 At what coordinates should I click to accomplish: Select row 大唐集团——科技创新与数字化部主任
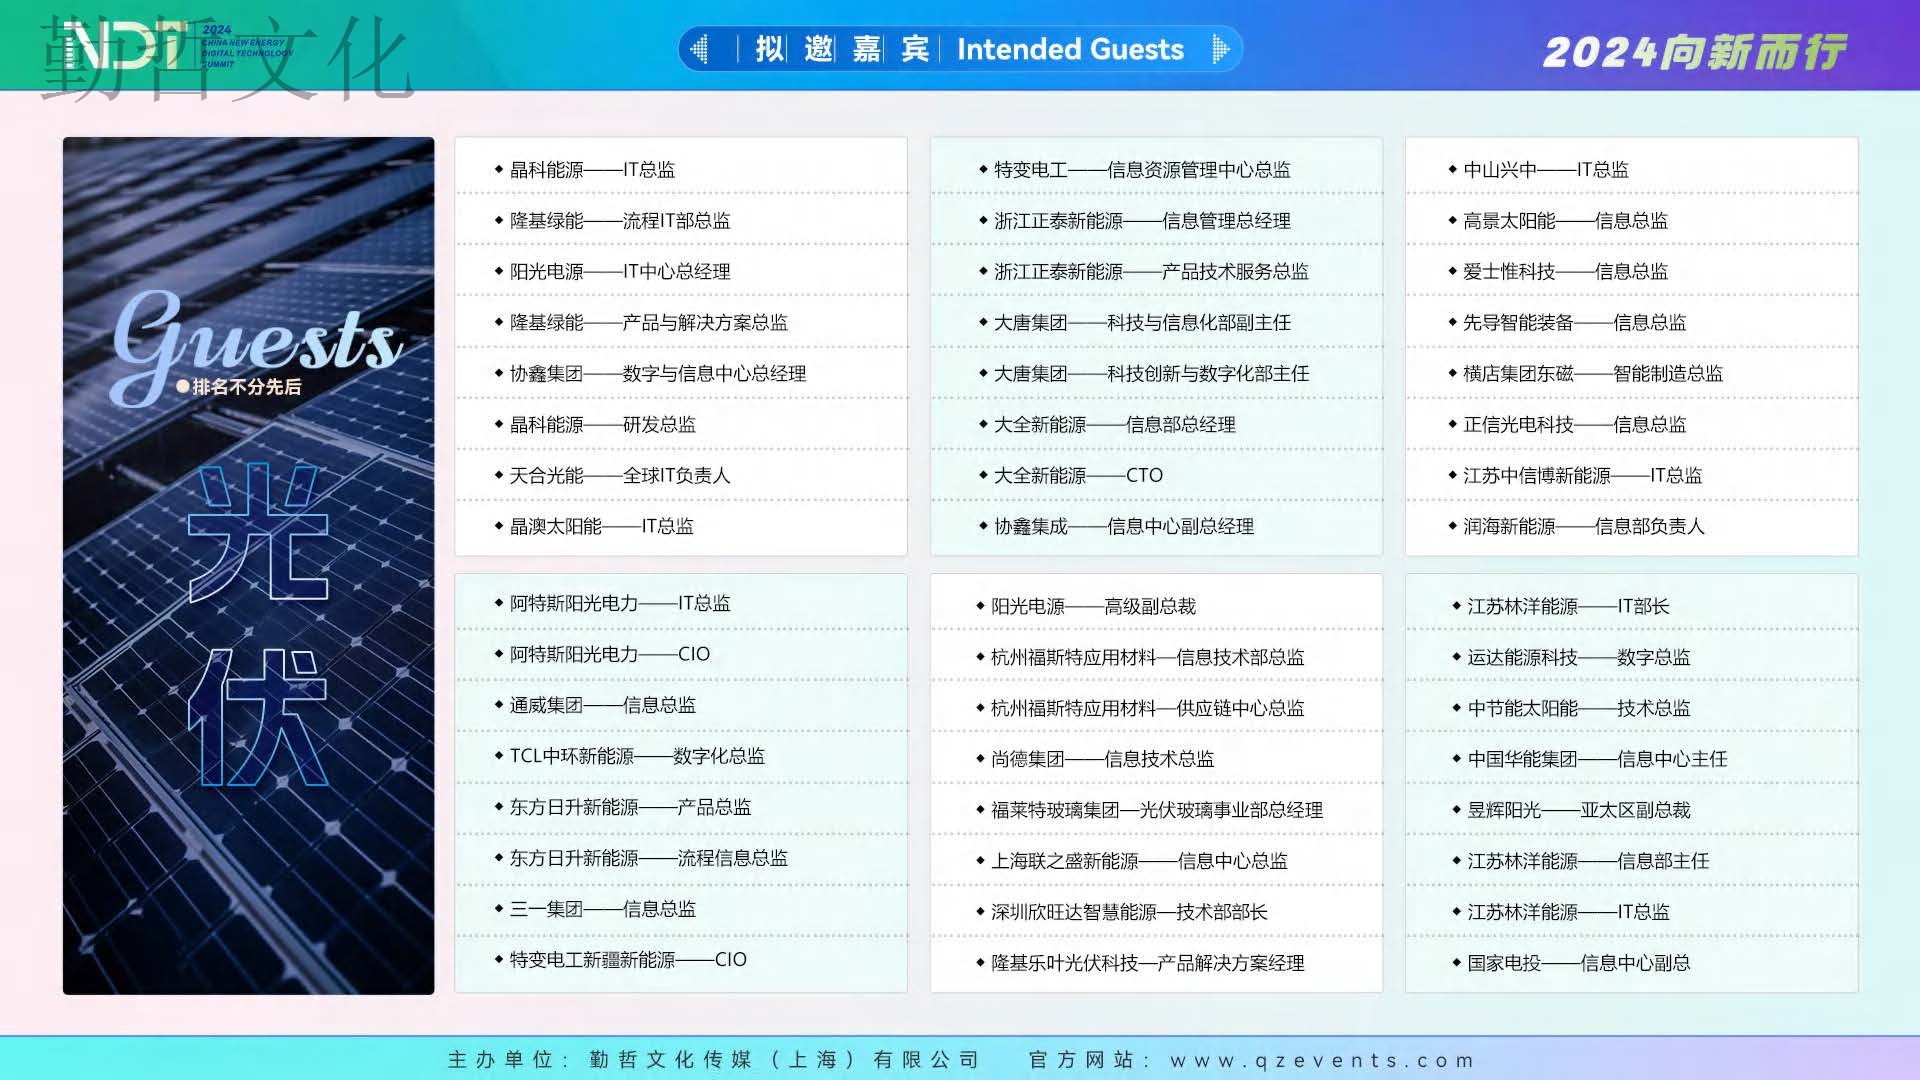click(x=1157, y=374)
